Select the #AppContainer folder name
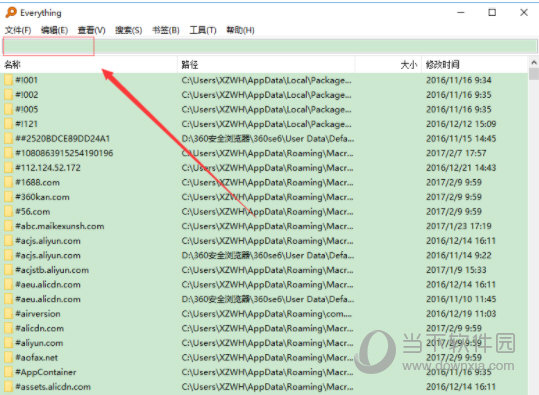The width and height of the screenshot is (539, 395). point(46,372)
